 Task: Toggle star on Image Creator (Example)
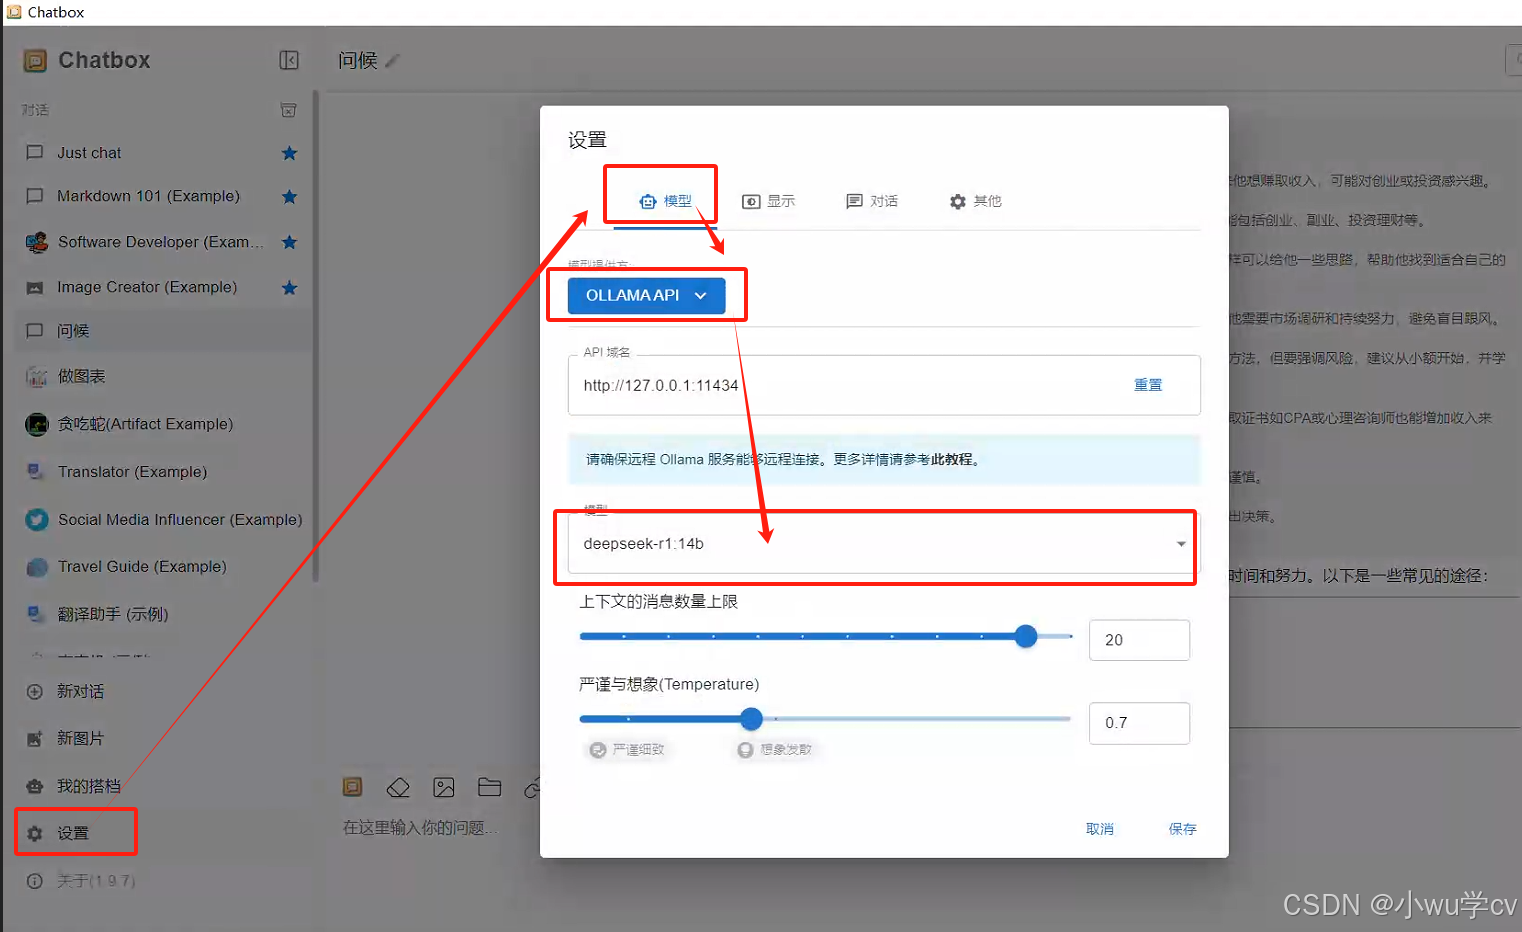(289, 288)
